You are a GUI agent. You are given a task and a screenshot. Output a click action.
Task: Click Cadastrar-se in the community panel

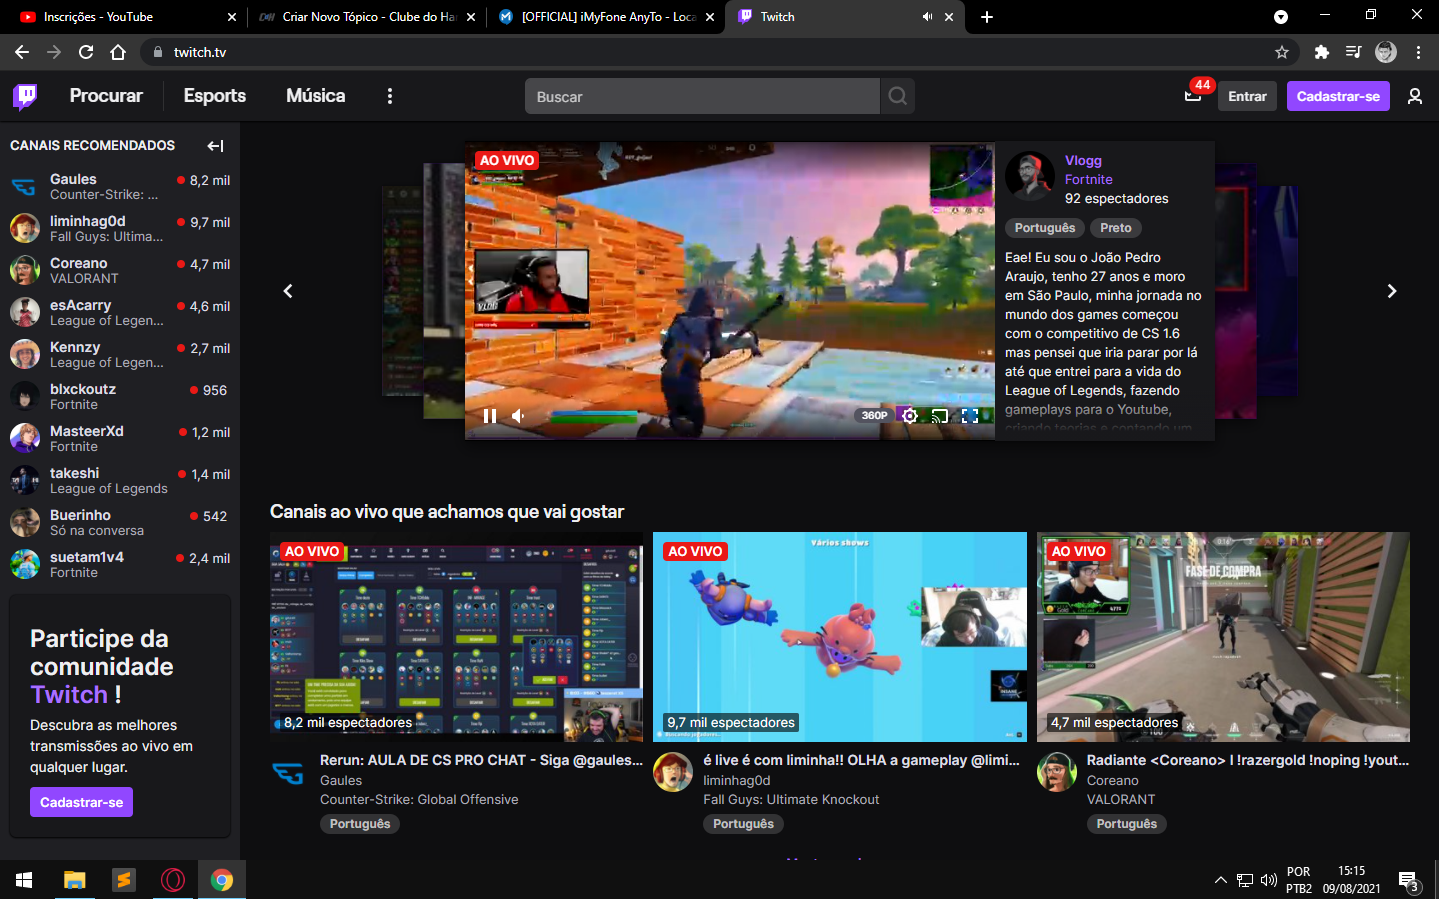coord(81,802)
